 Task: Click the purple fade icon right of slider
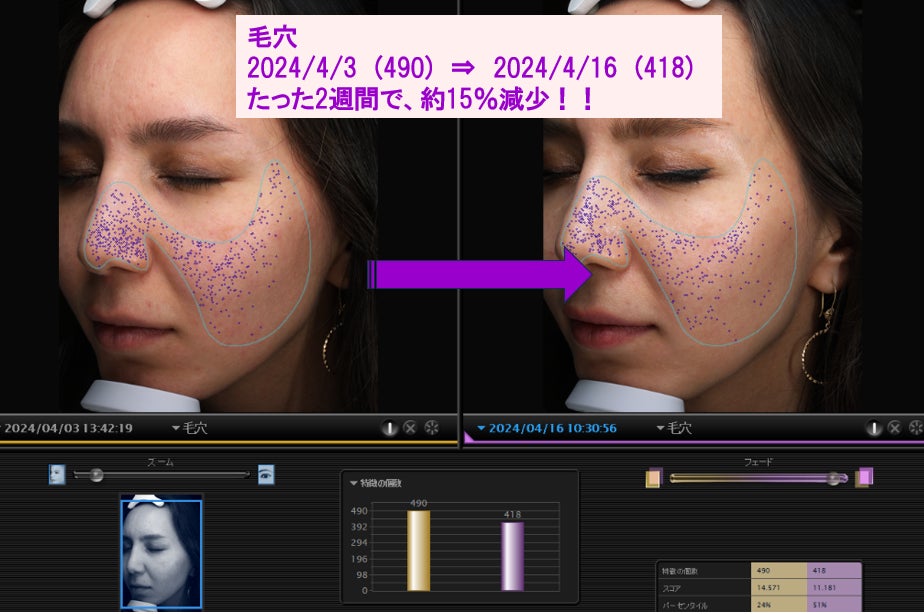coord(864,477)
